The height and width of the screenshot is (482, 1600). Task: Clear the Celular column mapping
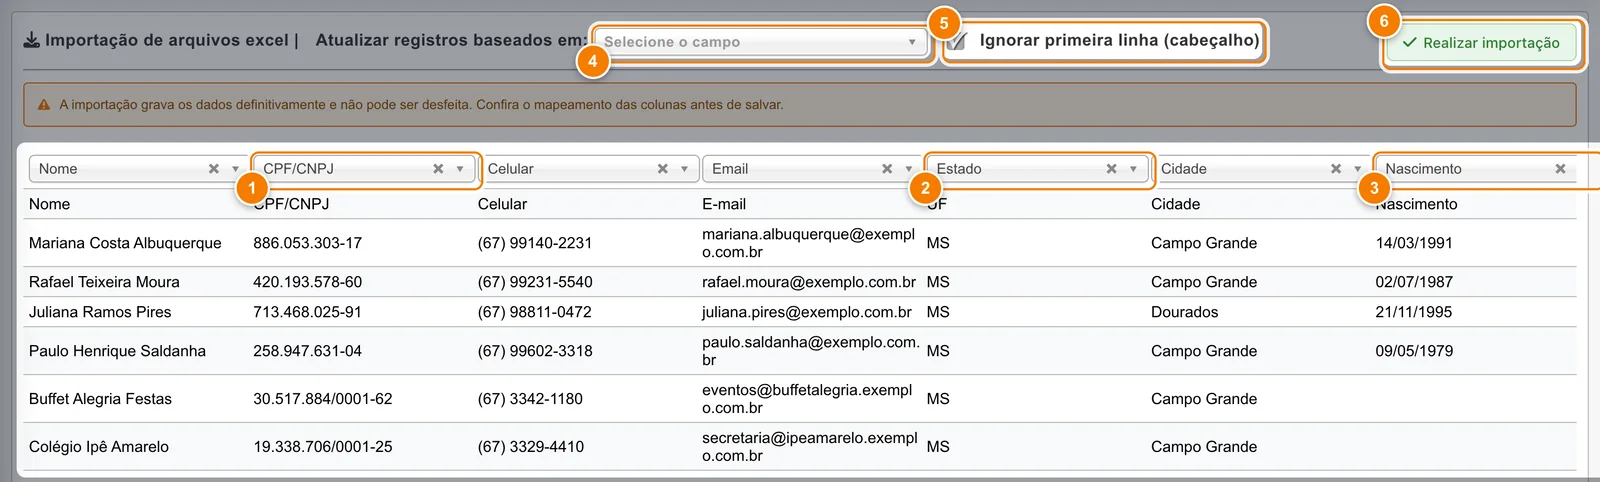tap(662, 169)
